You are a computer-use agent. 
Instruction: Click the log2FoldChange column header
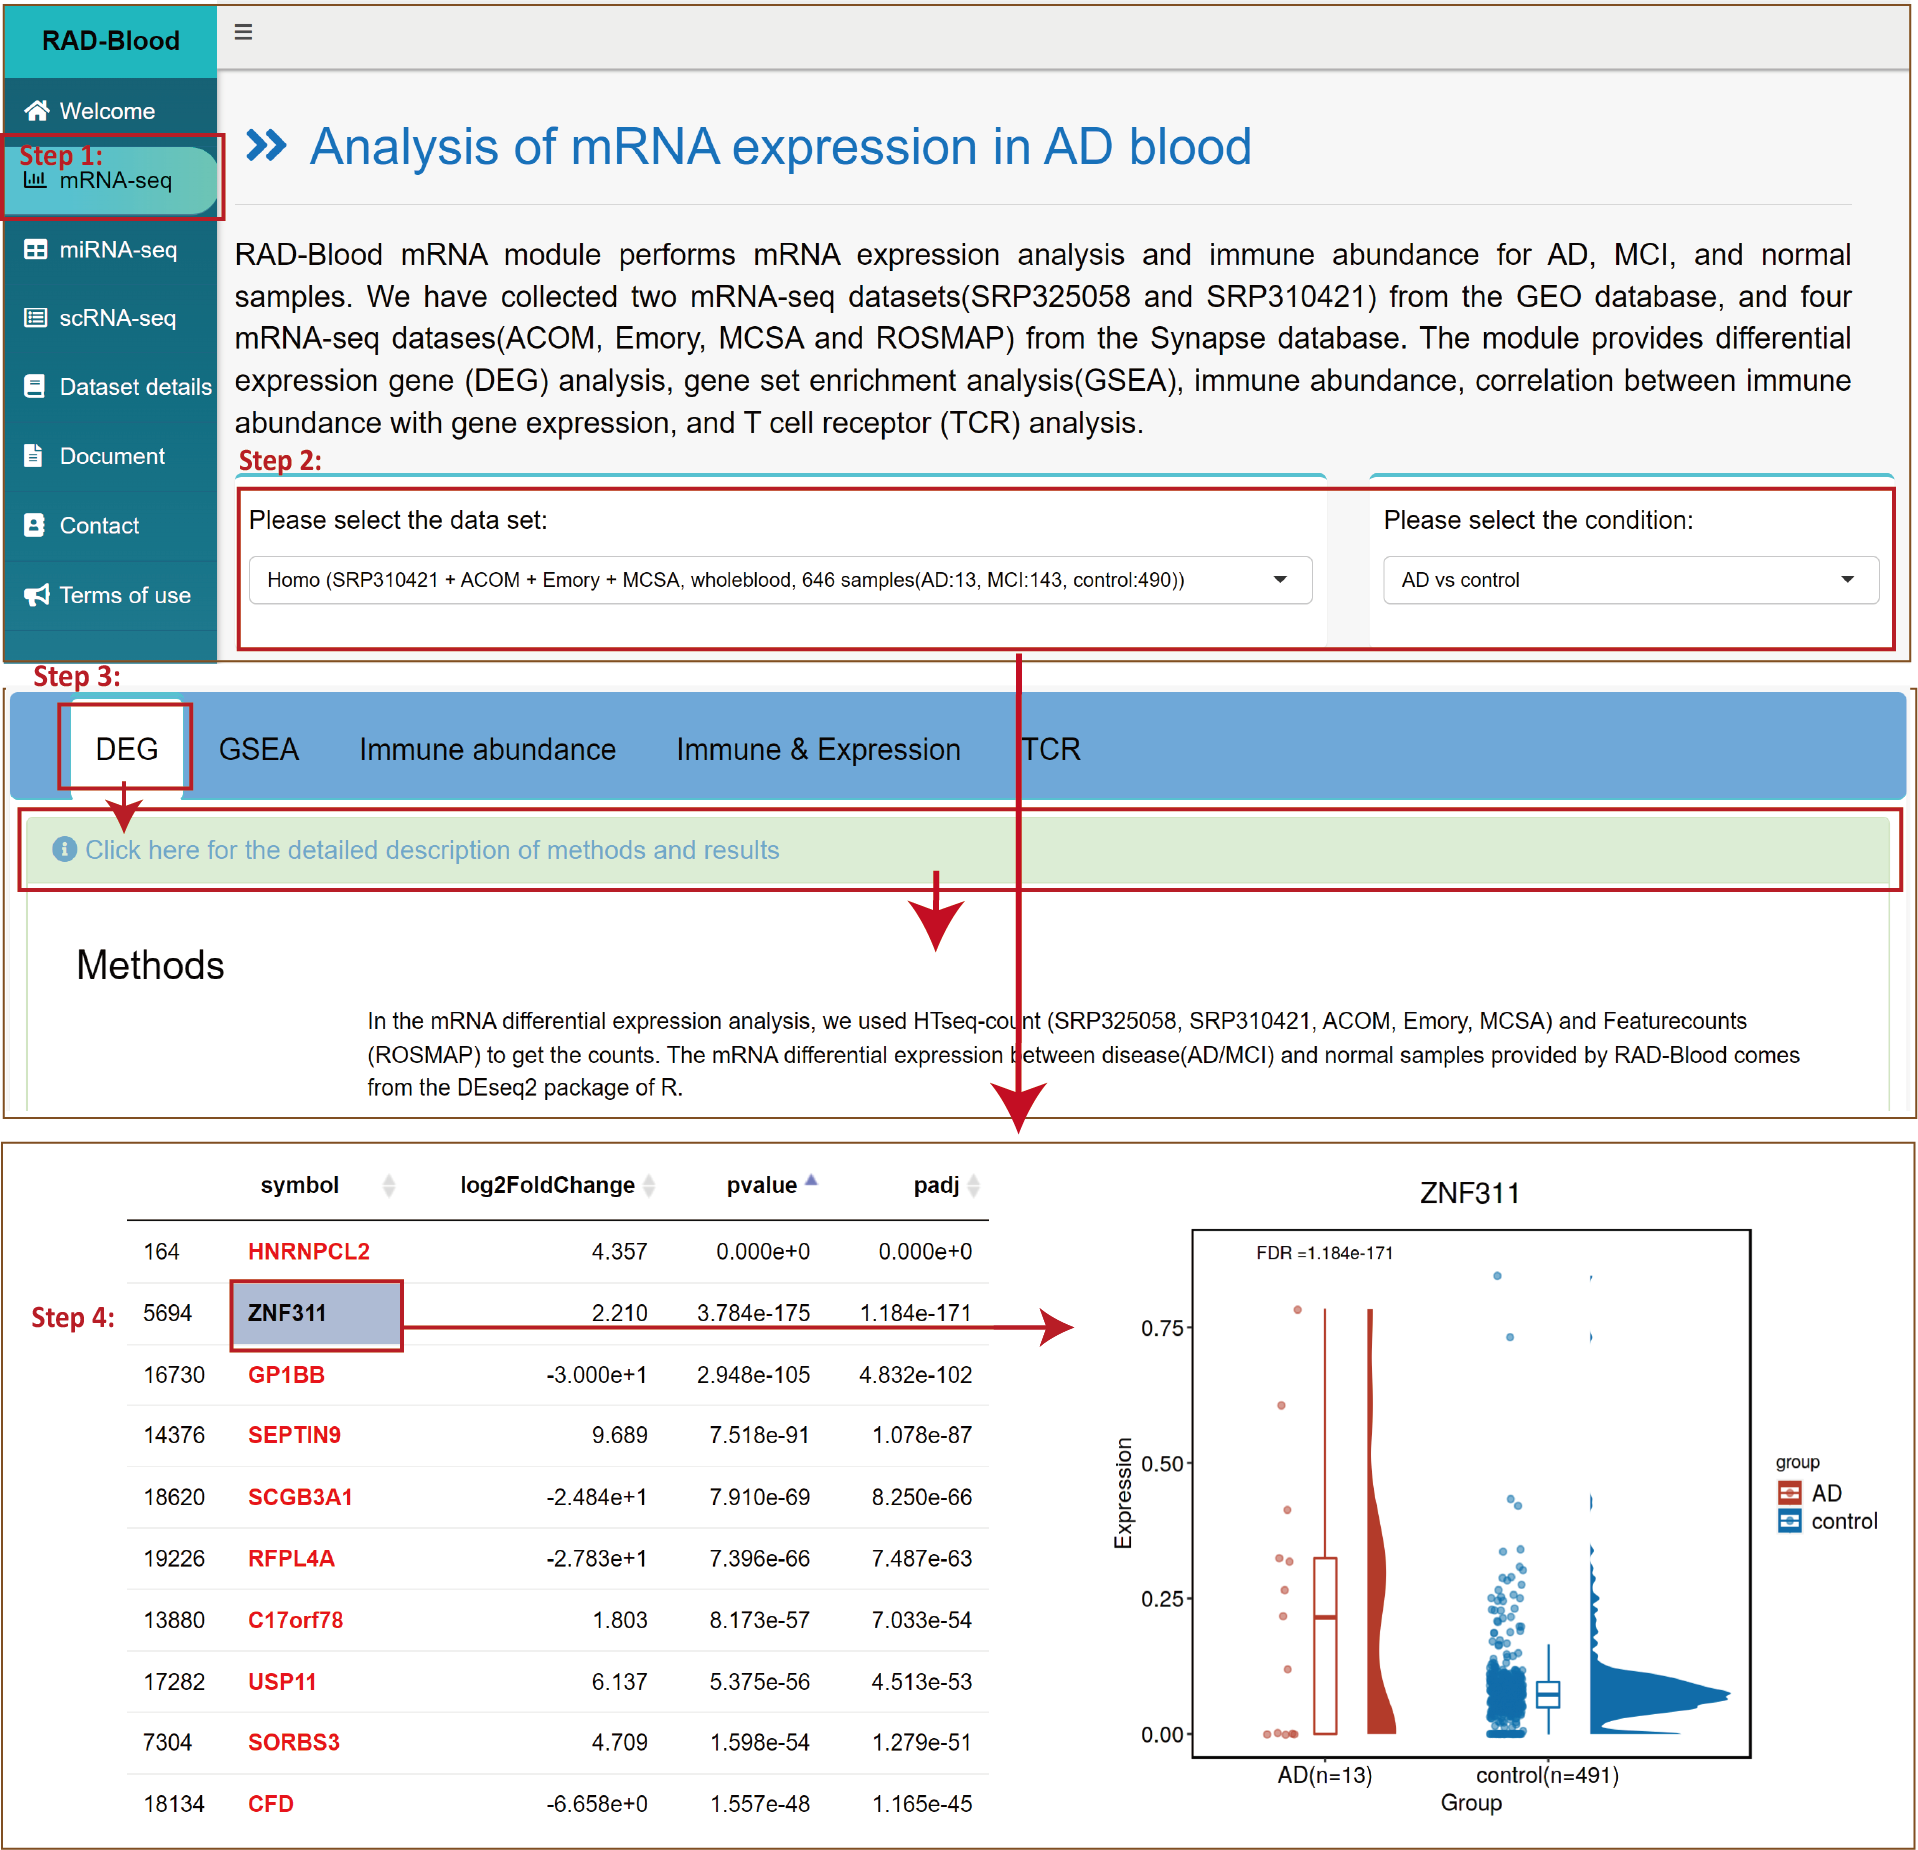[547, 1185]
